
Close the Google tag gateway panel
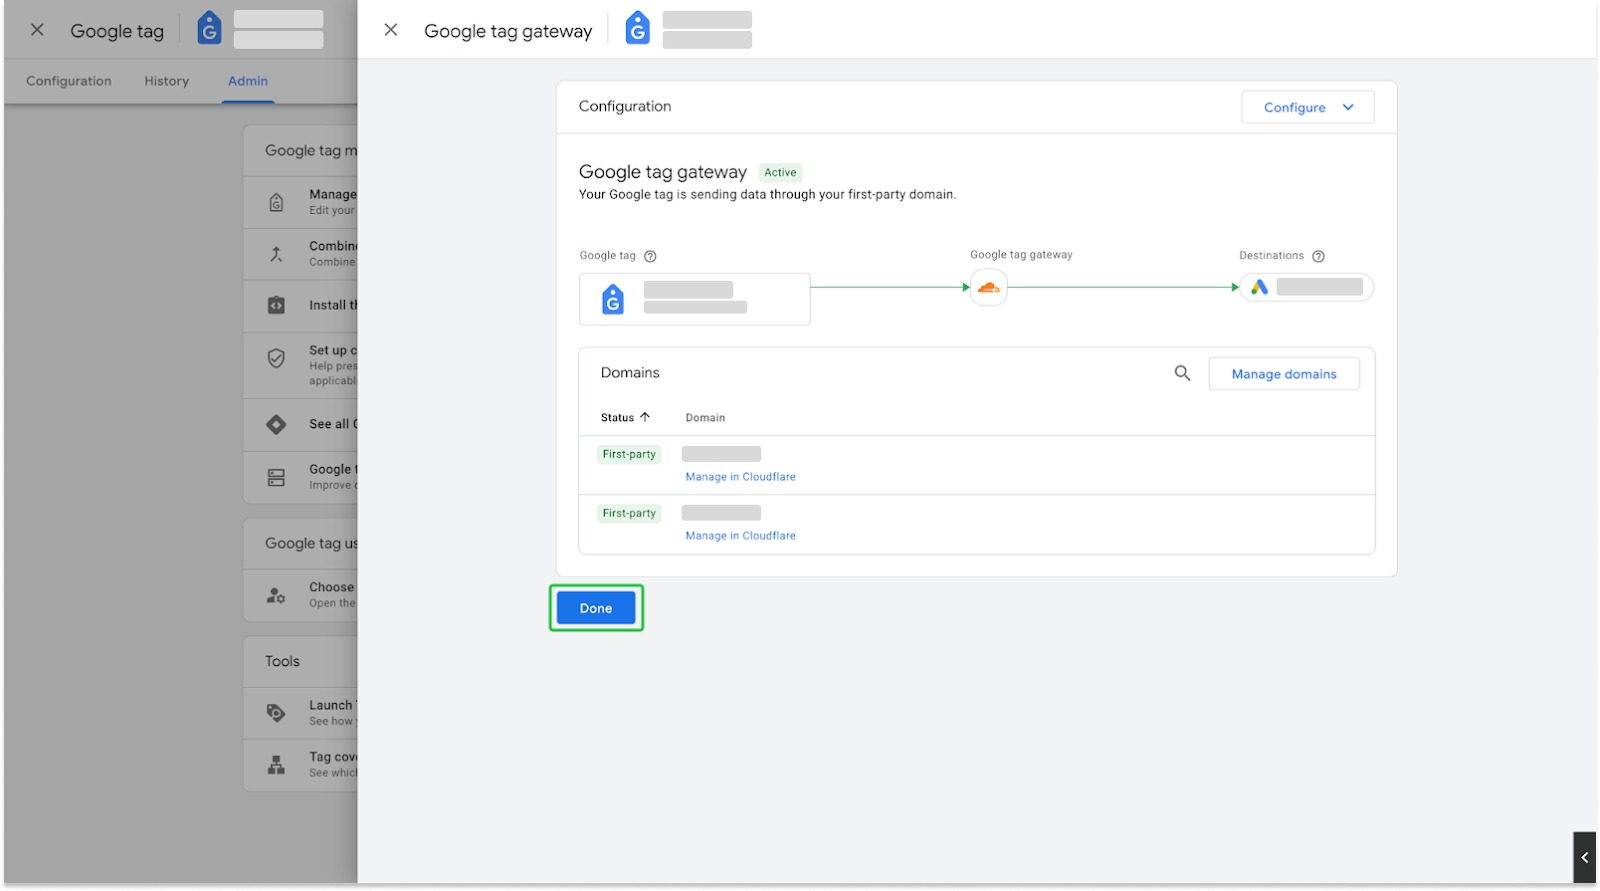pos(391,30)
